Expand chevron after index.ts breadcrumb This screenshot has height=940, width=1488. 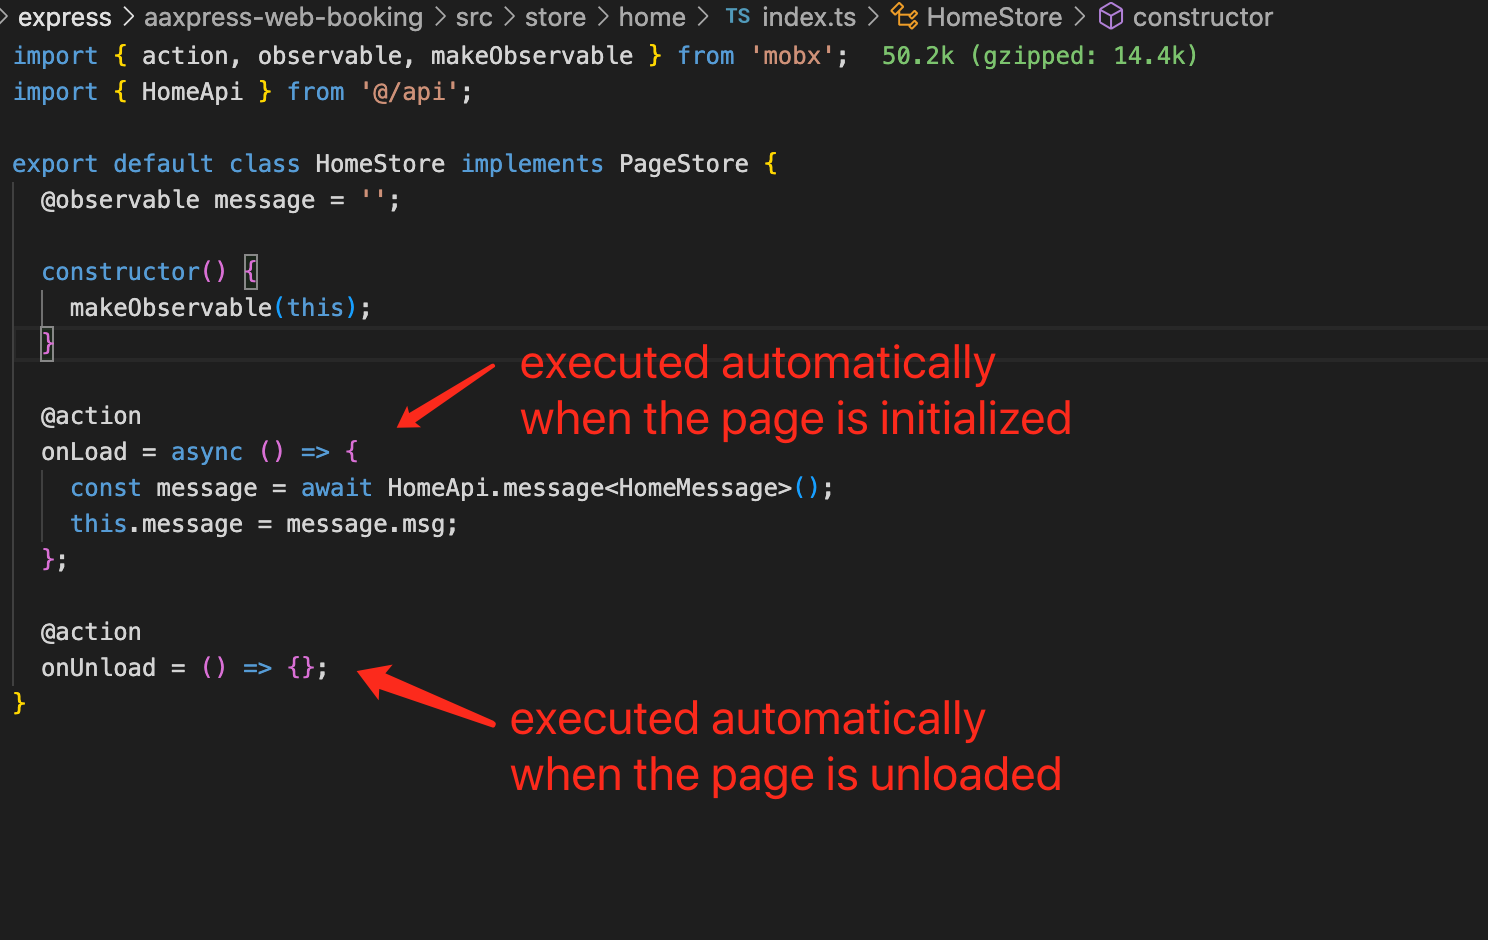click(x=873, y=17)
